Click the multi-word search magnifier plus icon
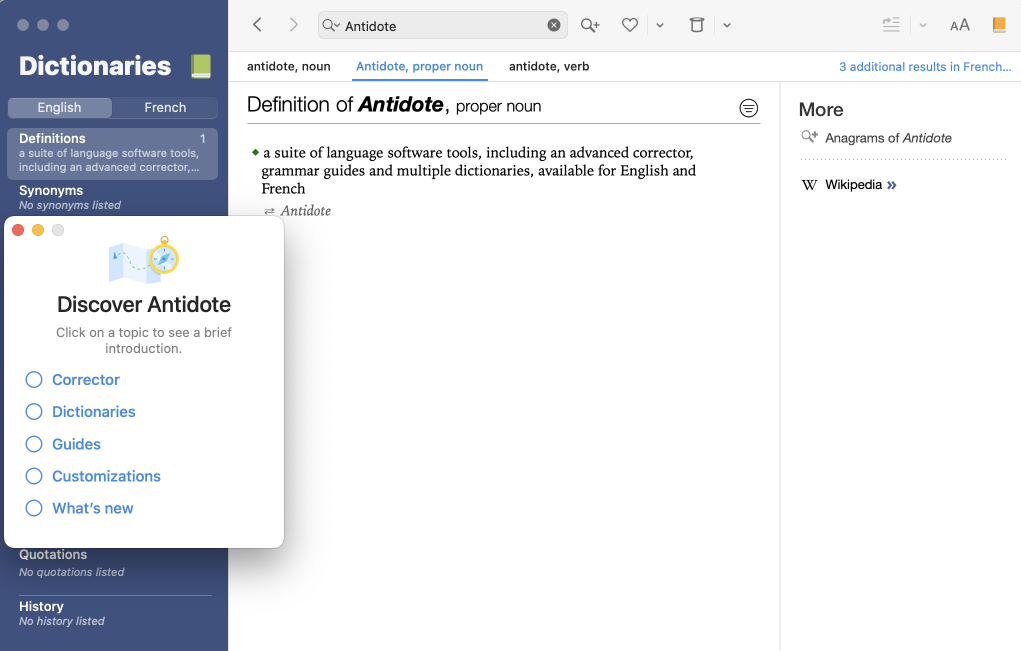The image size is (1021, 651). 590,25
